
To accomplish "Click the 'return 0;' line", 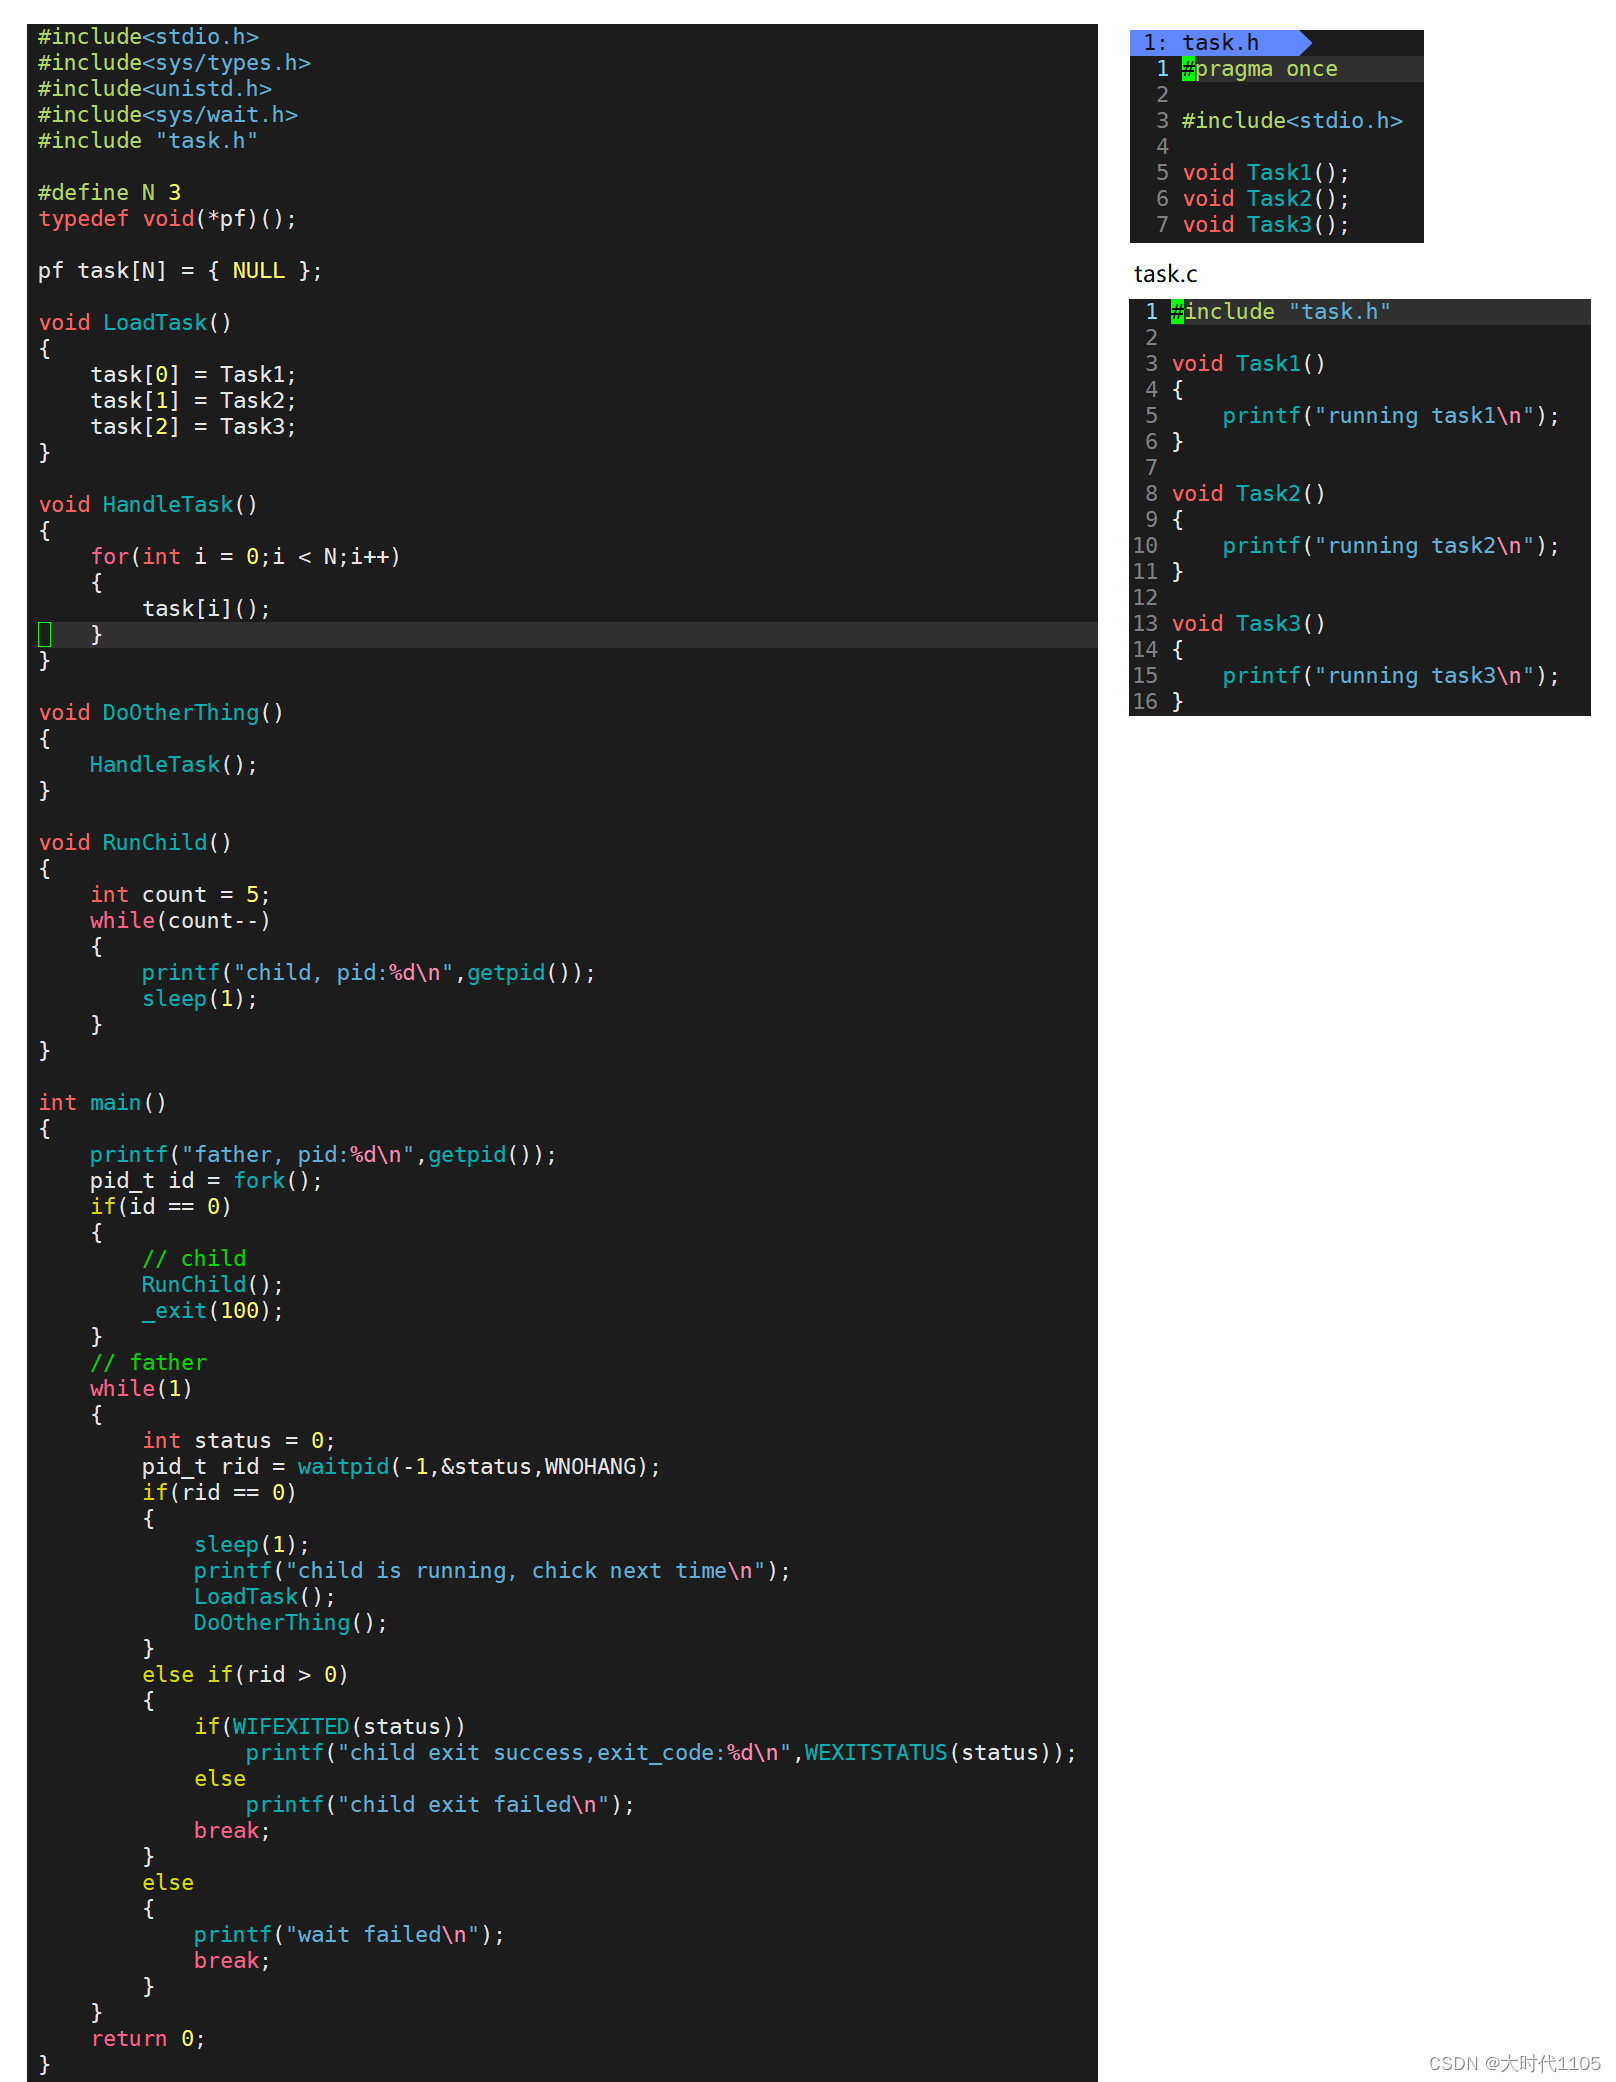I will [148, 2039].
